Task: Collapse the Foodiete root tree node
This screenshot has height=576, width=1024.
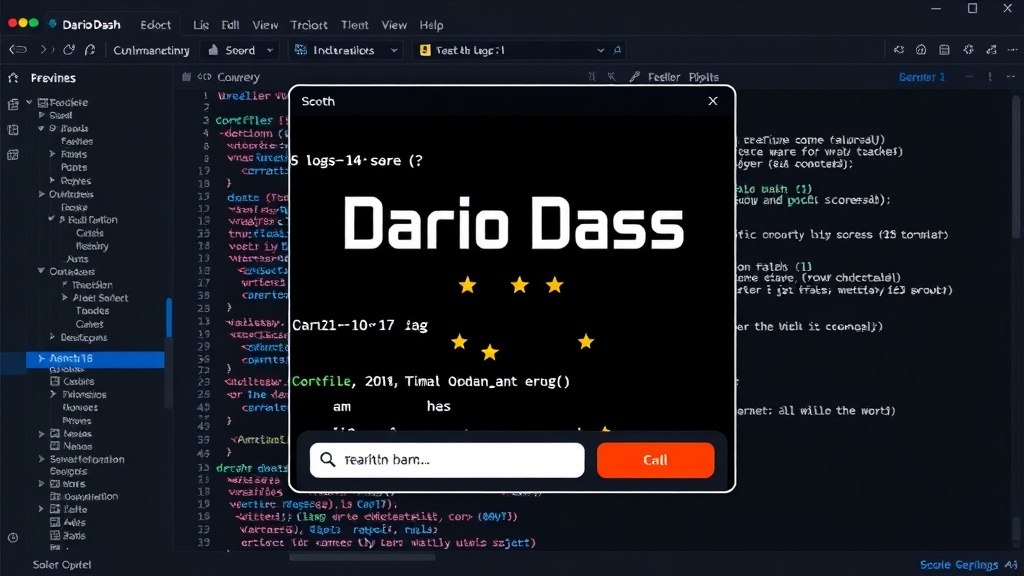Action: point(29,102)
